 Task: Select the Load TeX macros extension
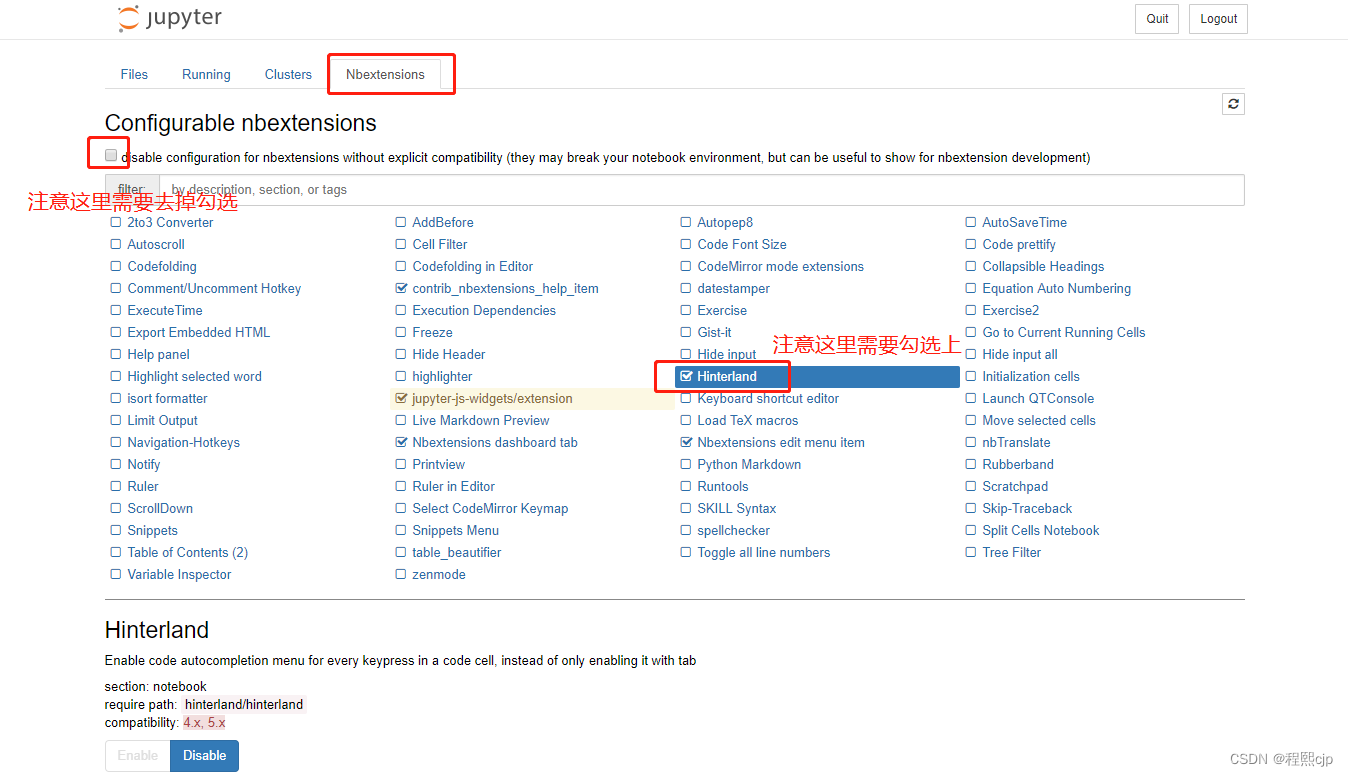tap(747, 420)
